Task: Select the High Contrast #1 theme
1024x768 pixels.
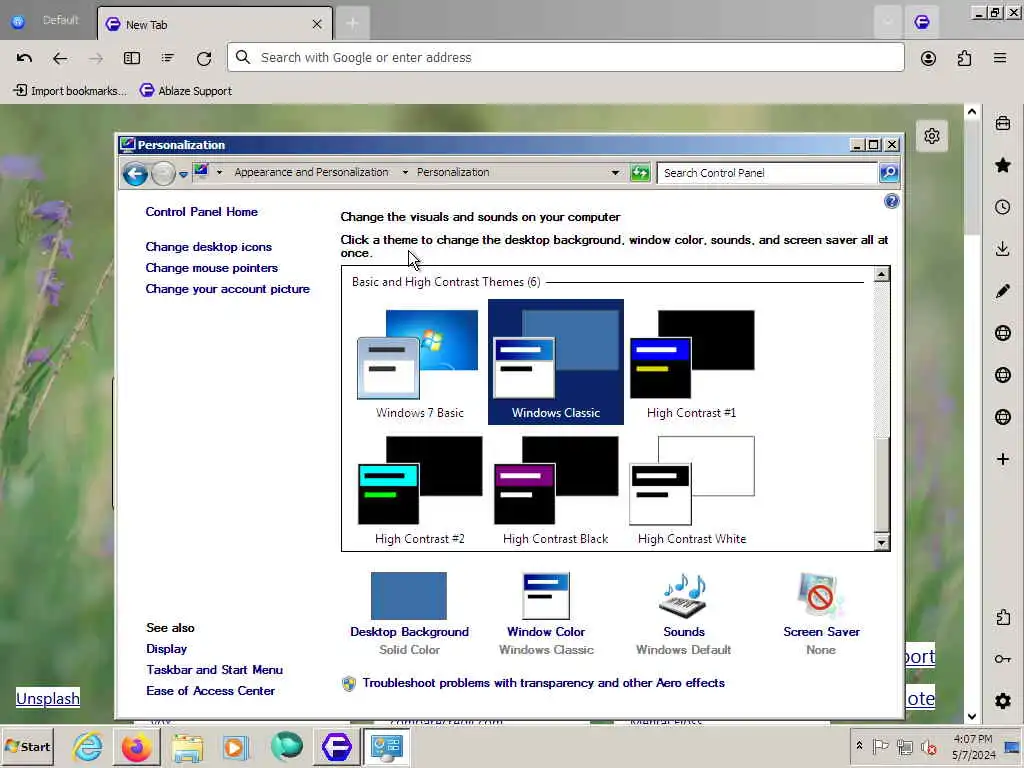Action: tap(692, 362)
